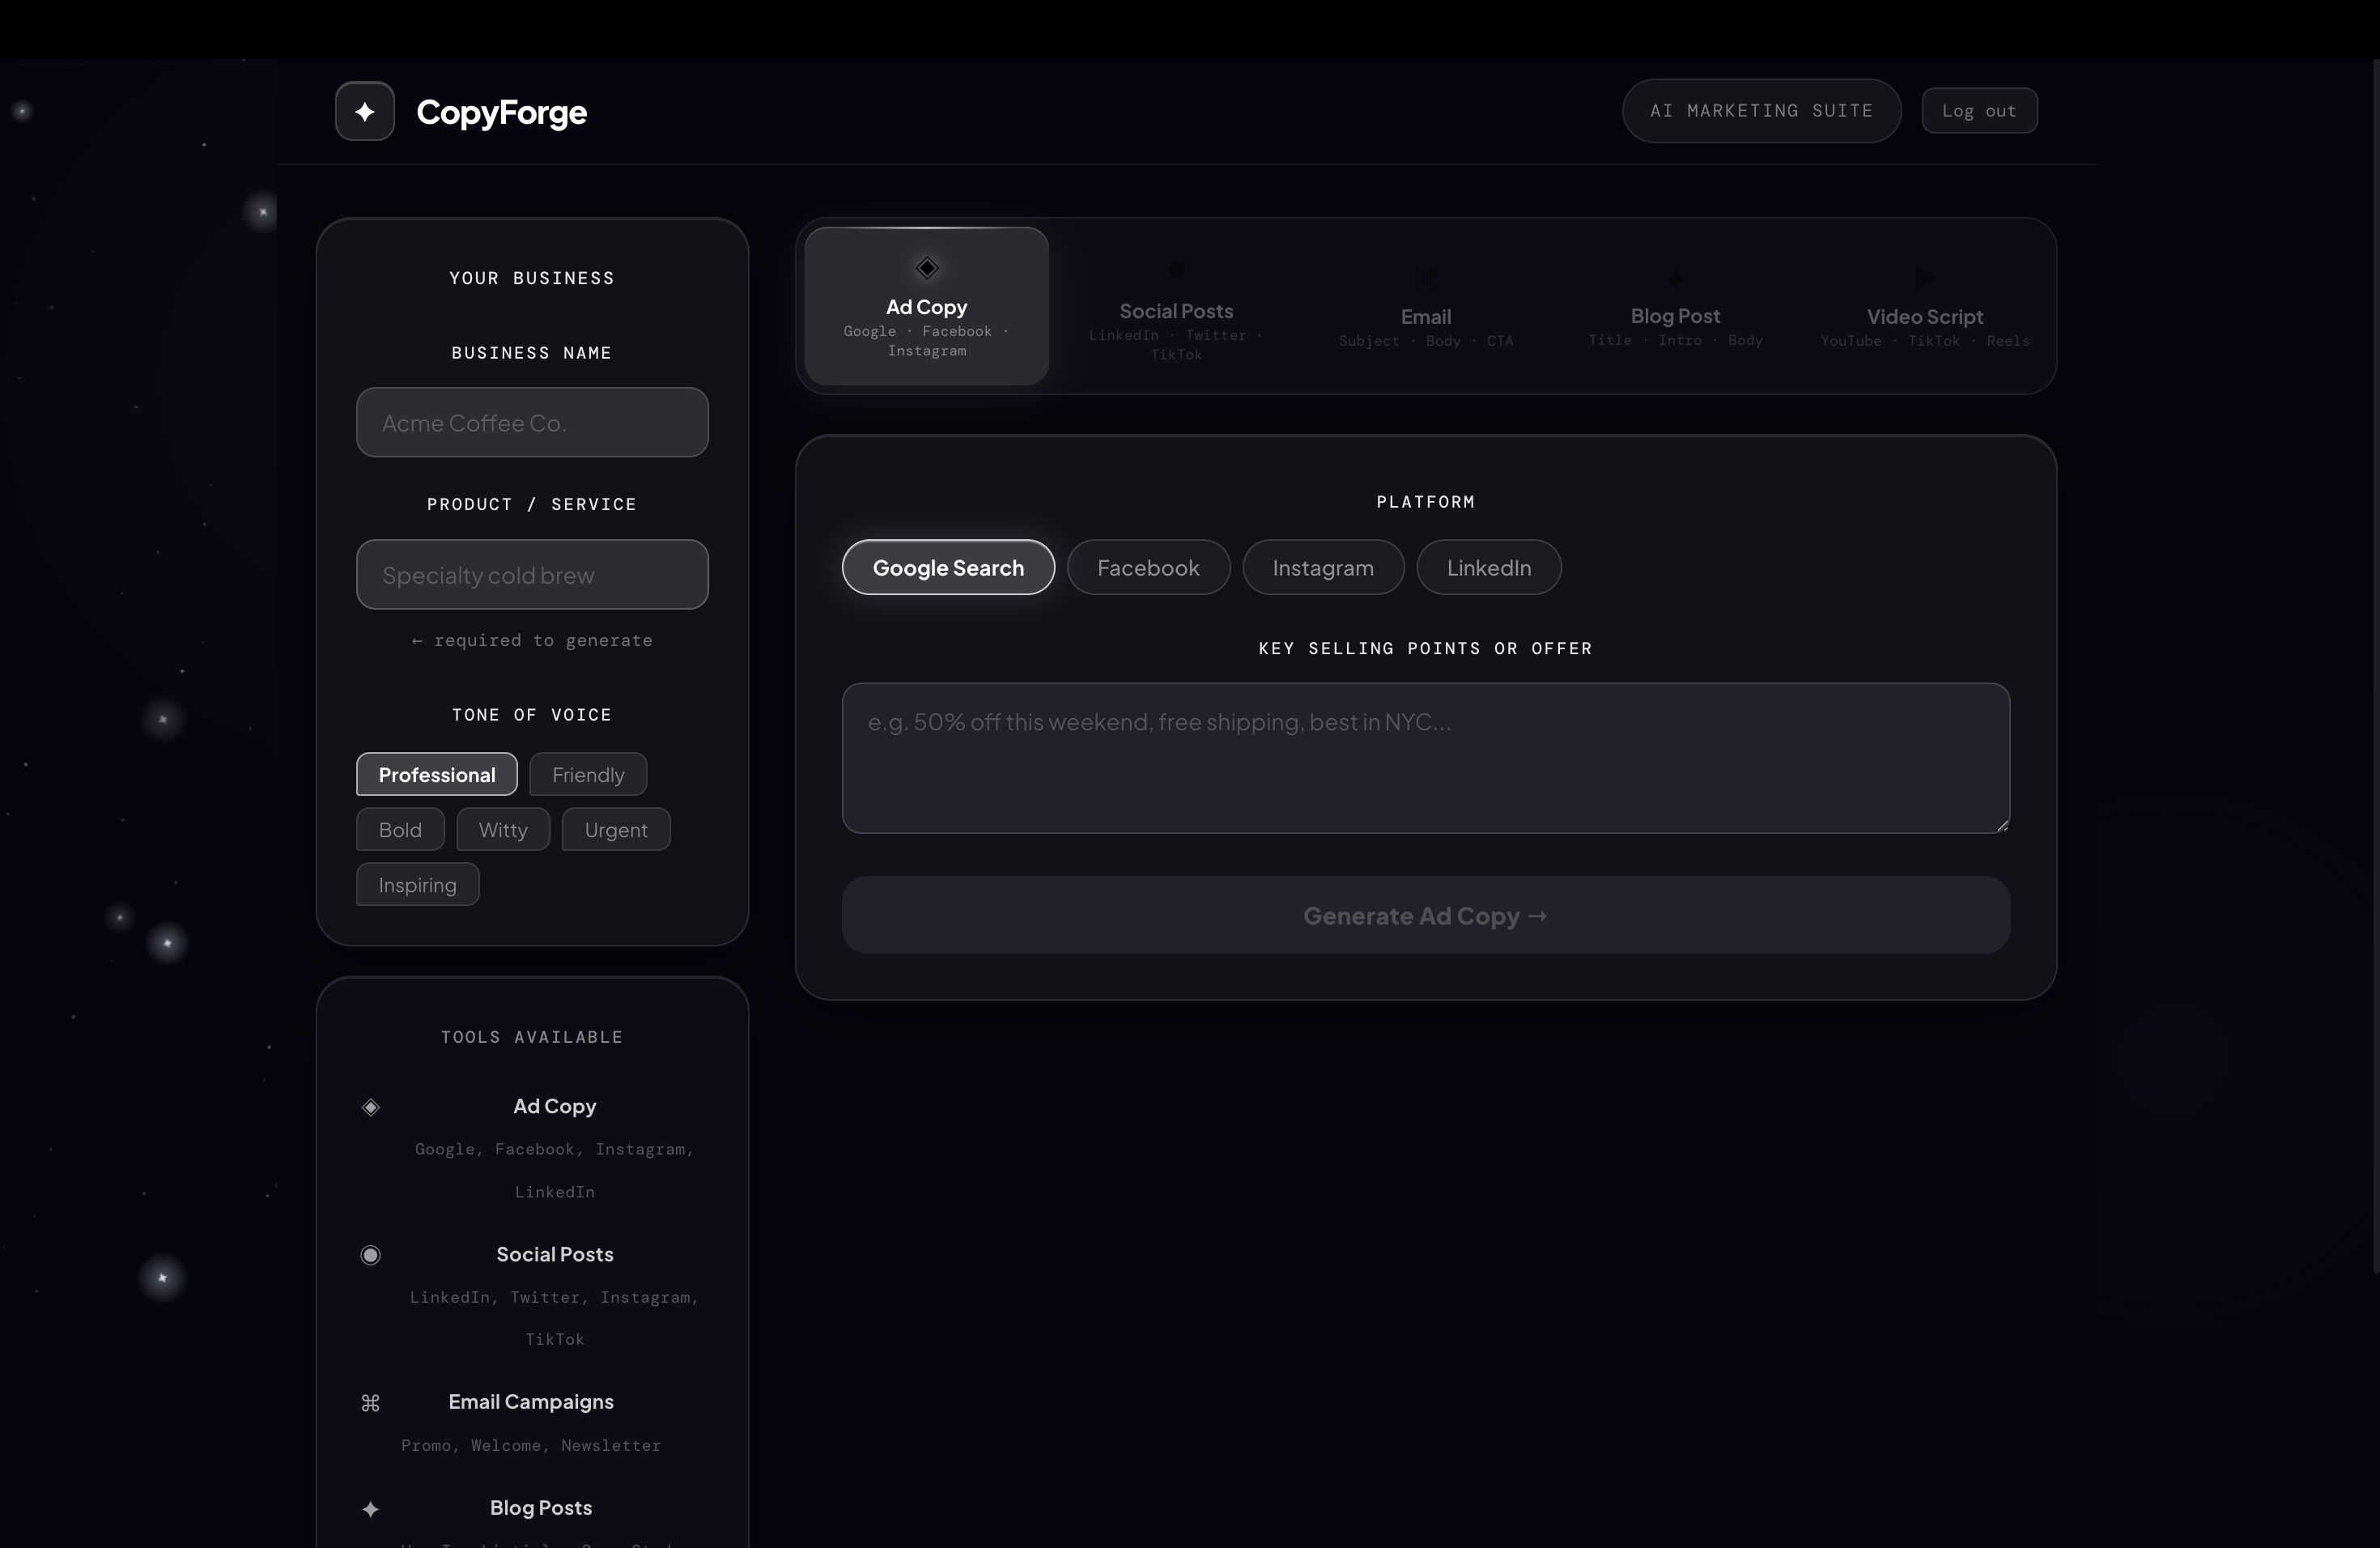Click the Log out button
The height and width of the screenshot is (1548, 2380).
point(1979,110)
